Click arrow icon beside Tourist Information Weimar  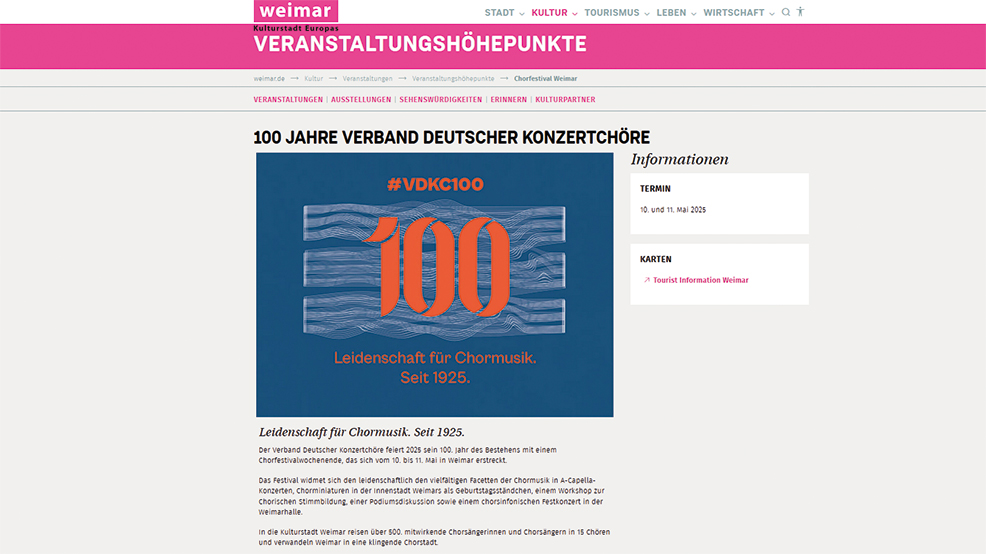tap(647, 281)
